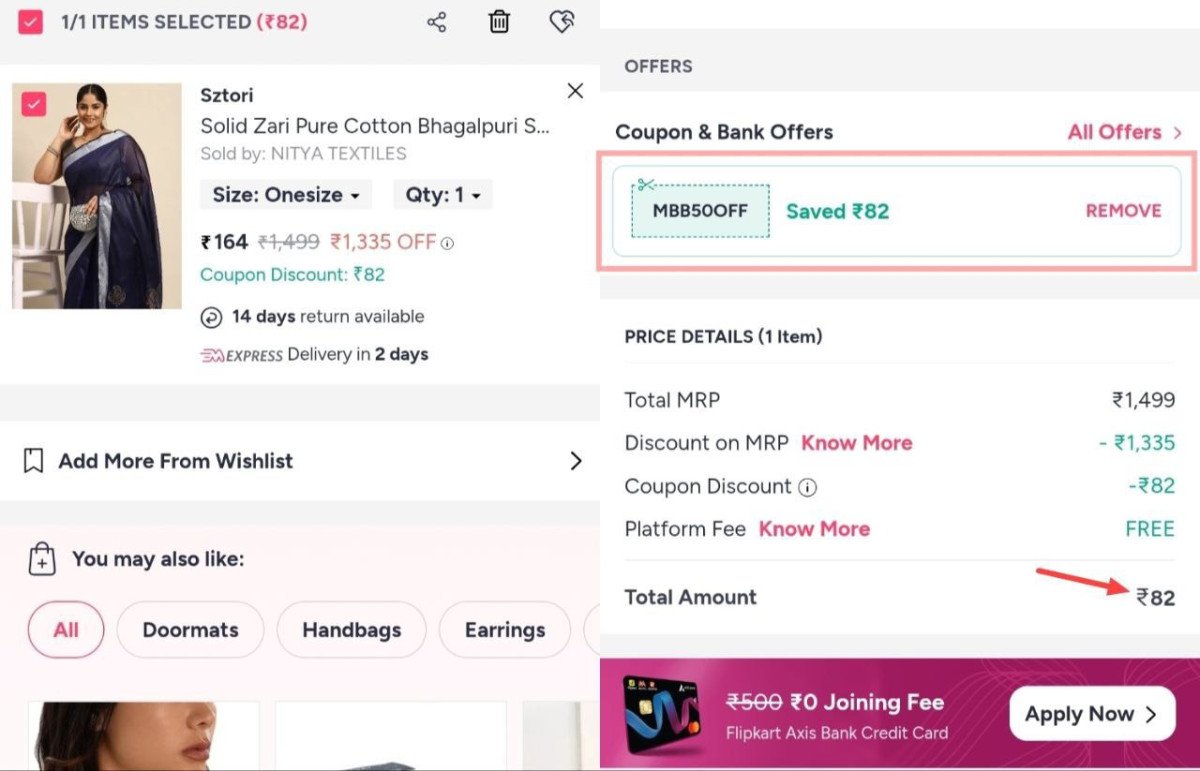Click bookmark icon beside Add More From Wishlist
Image resolution: width=1200 pixels, height=771 pixels.
(34, 461)
